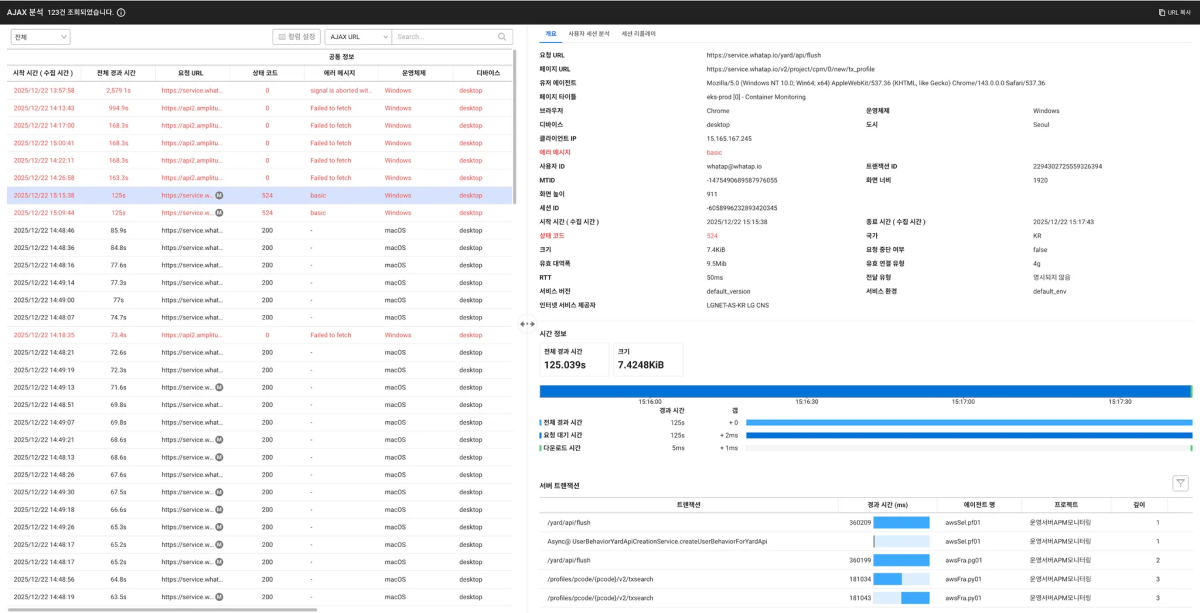
Task: Click the URL 복사 copy icon
Action: (x=1160, y=13)
